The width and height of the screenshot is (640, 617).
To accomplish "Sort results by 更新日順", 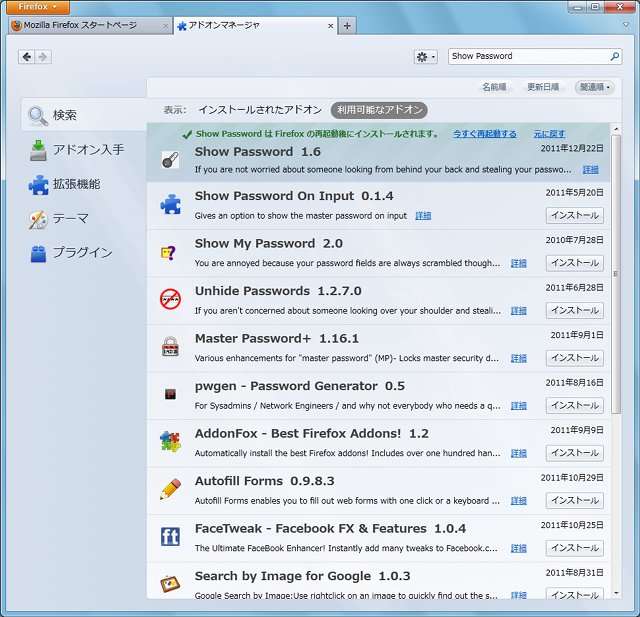I will tap(543, 87).
